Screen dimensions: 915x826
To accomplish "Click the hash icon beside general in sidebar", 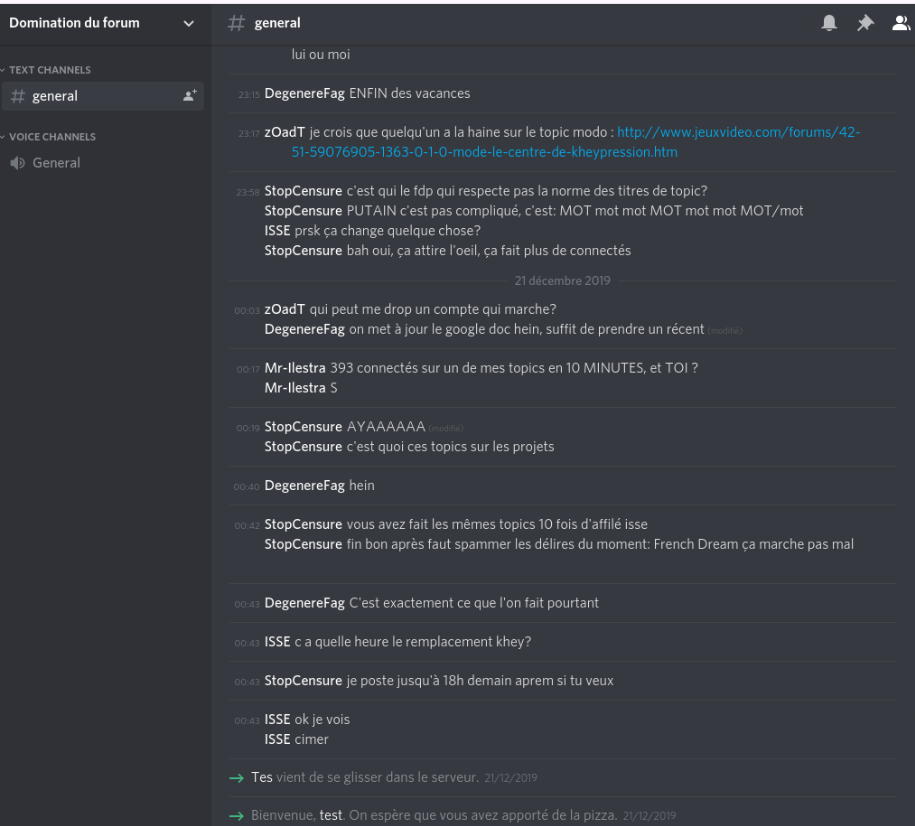I will tap(17, 96).
